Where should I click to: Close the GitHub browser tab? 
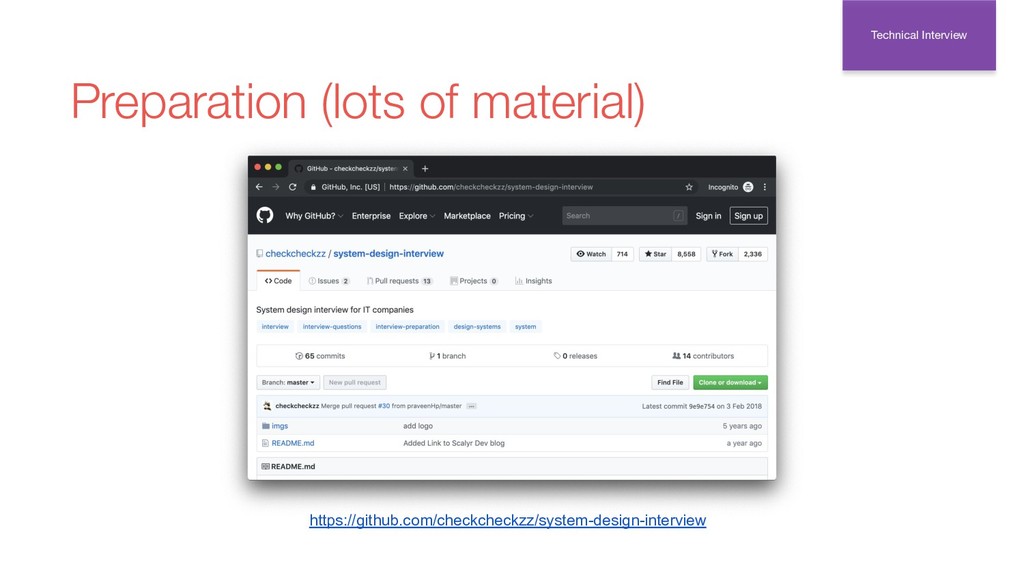click(x=405, y=168)
